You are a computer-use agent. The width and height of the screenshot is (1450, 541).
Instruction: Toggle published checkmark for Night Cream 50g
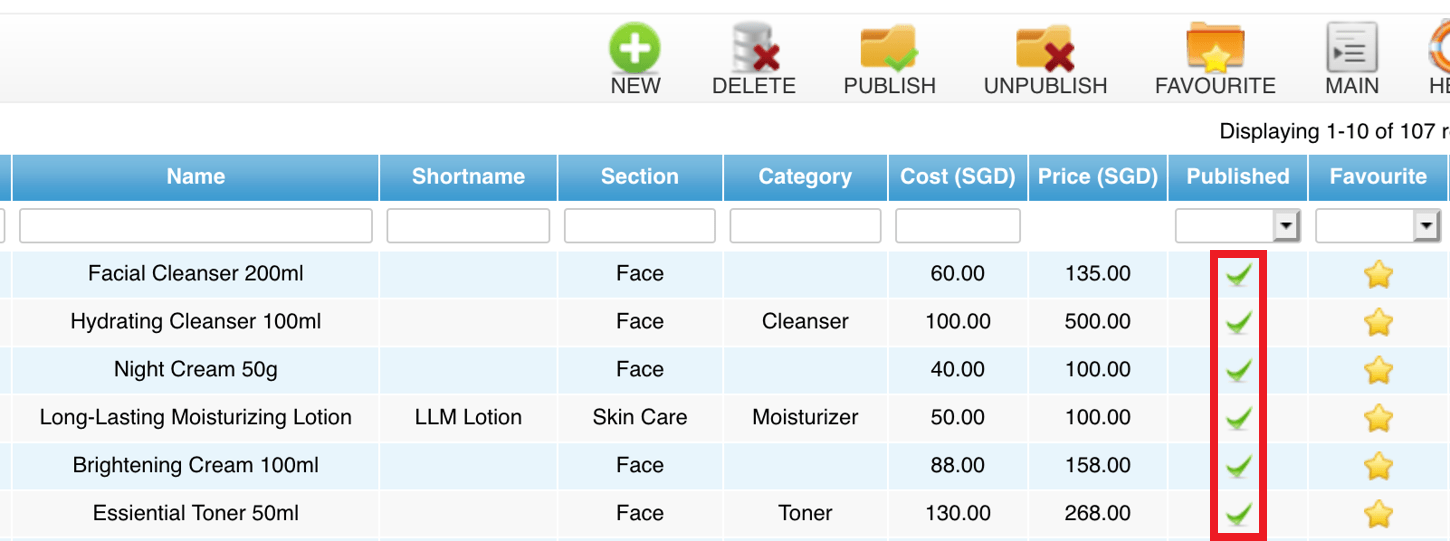click(x=1239, y=370)
